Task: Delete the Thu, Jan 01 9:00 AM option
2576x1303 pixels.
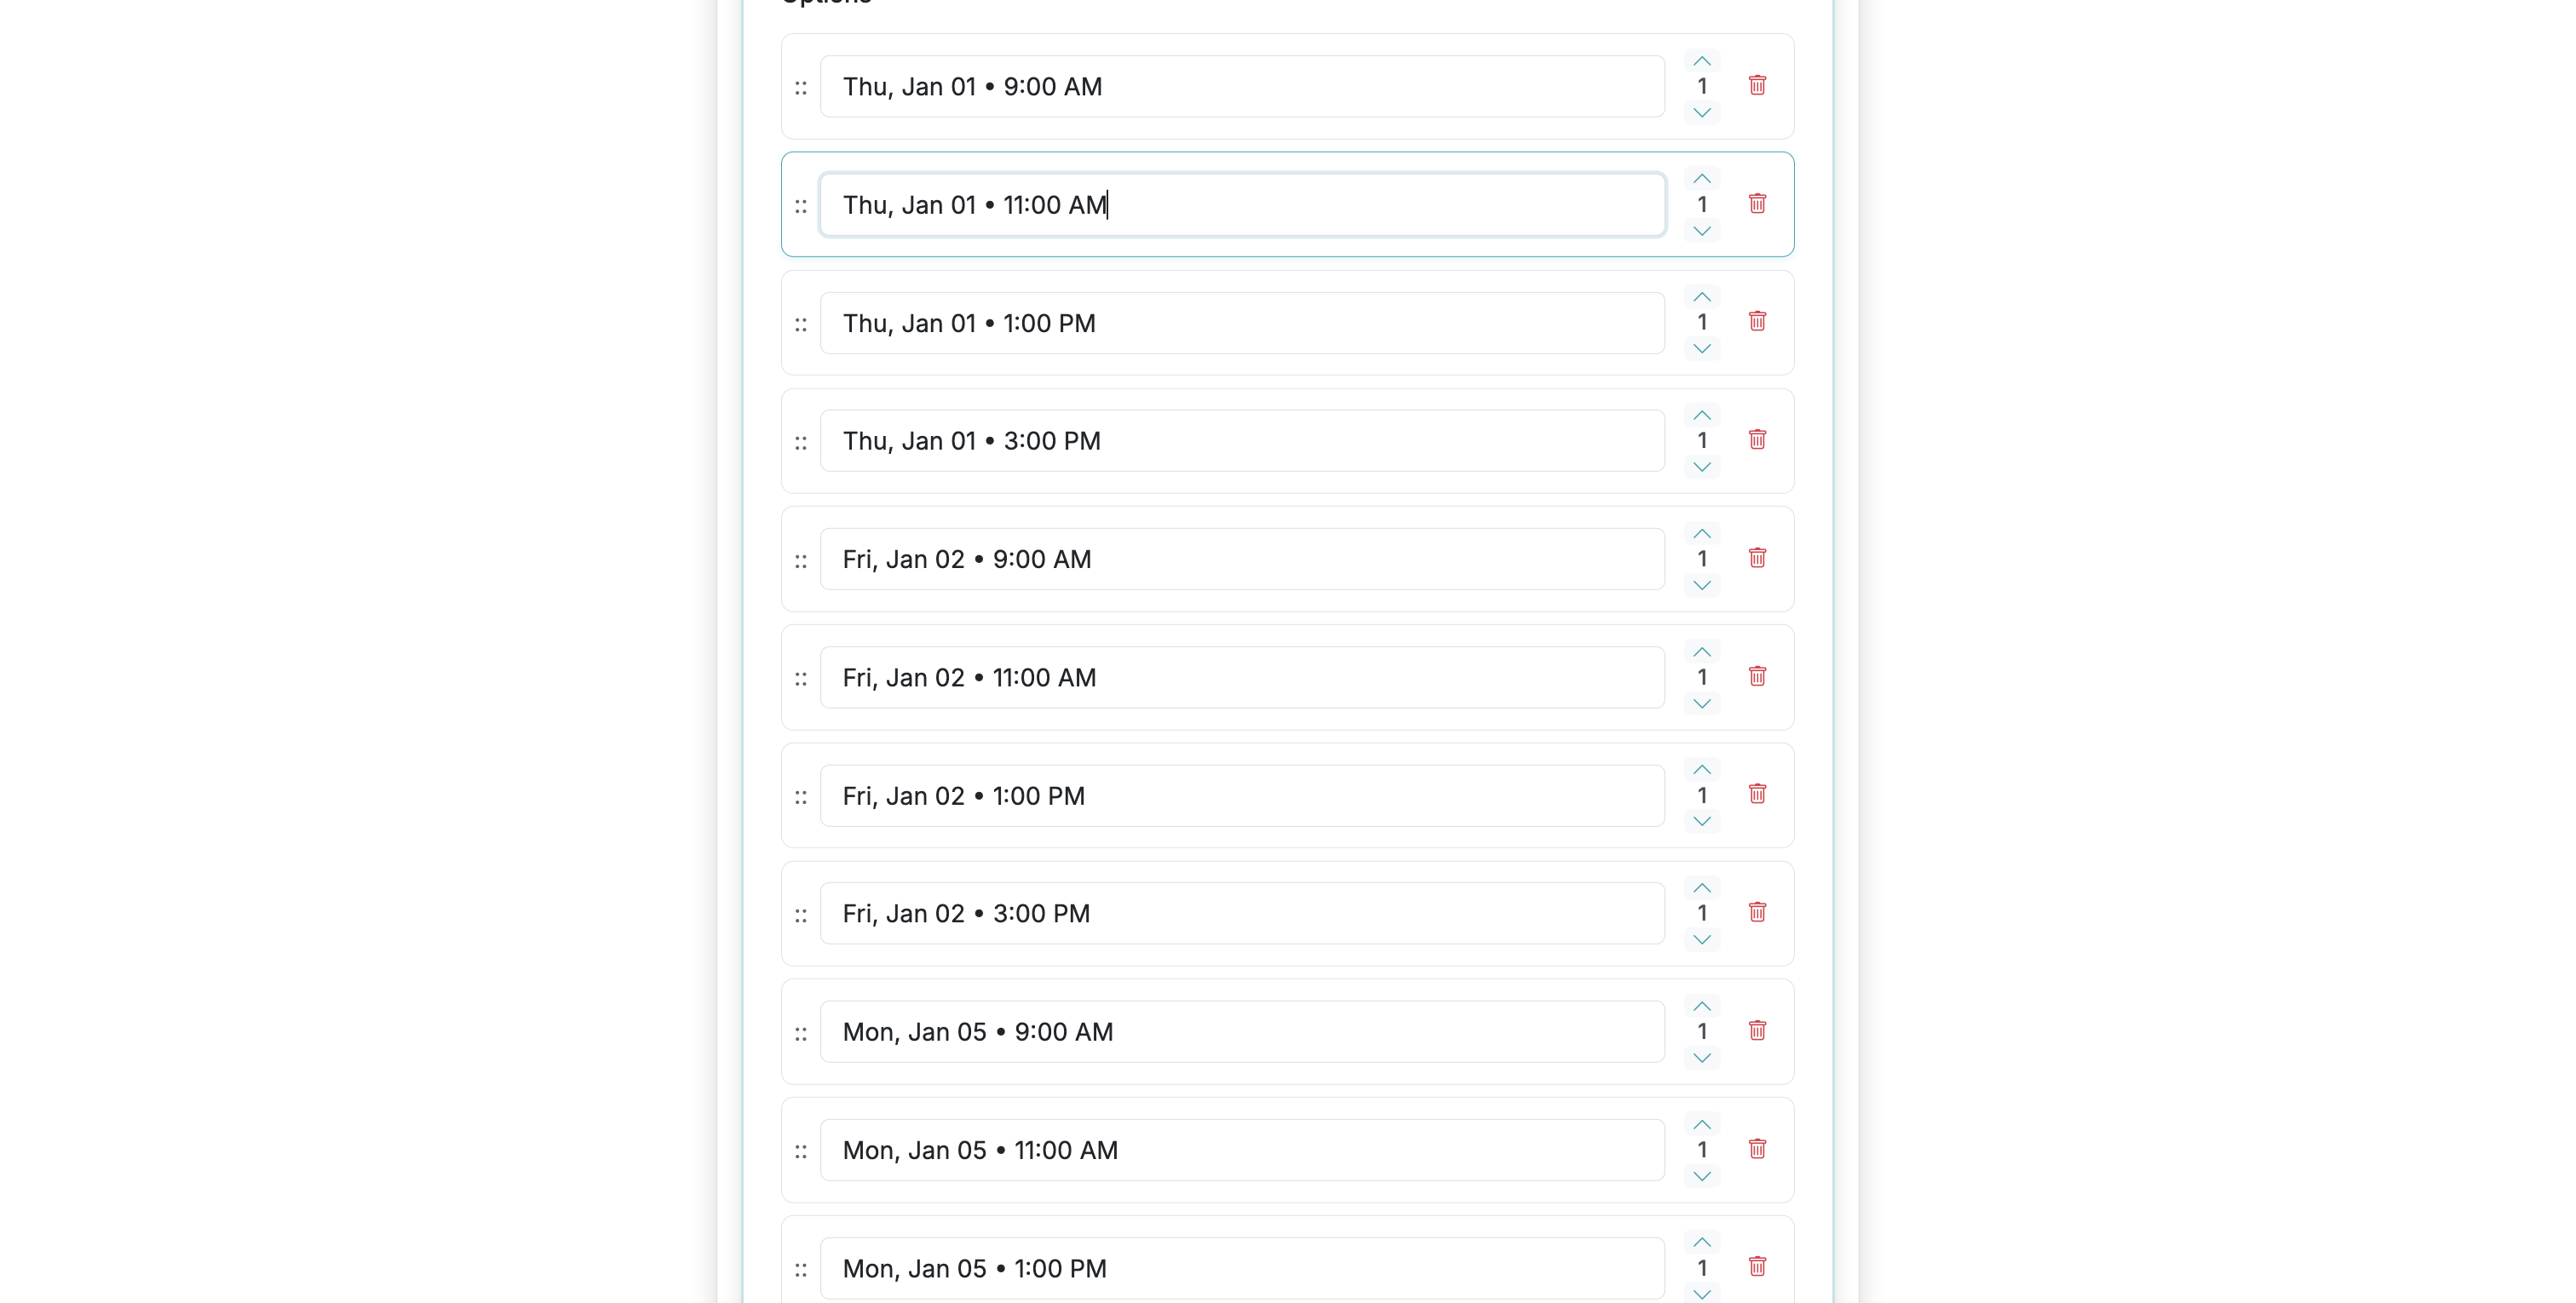Action: [x=1758, y=85]
